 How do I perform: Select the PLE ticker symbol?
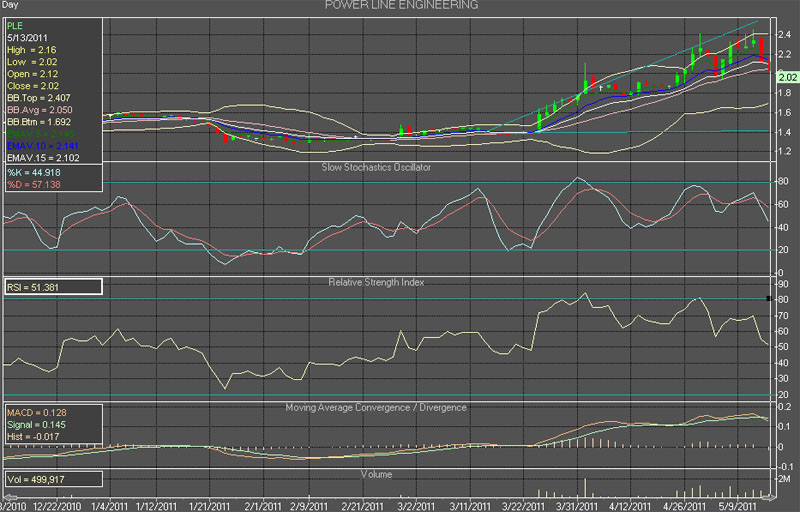[15, 25]
